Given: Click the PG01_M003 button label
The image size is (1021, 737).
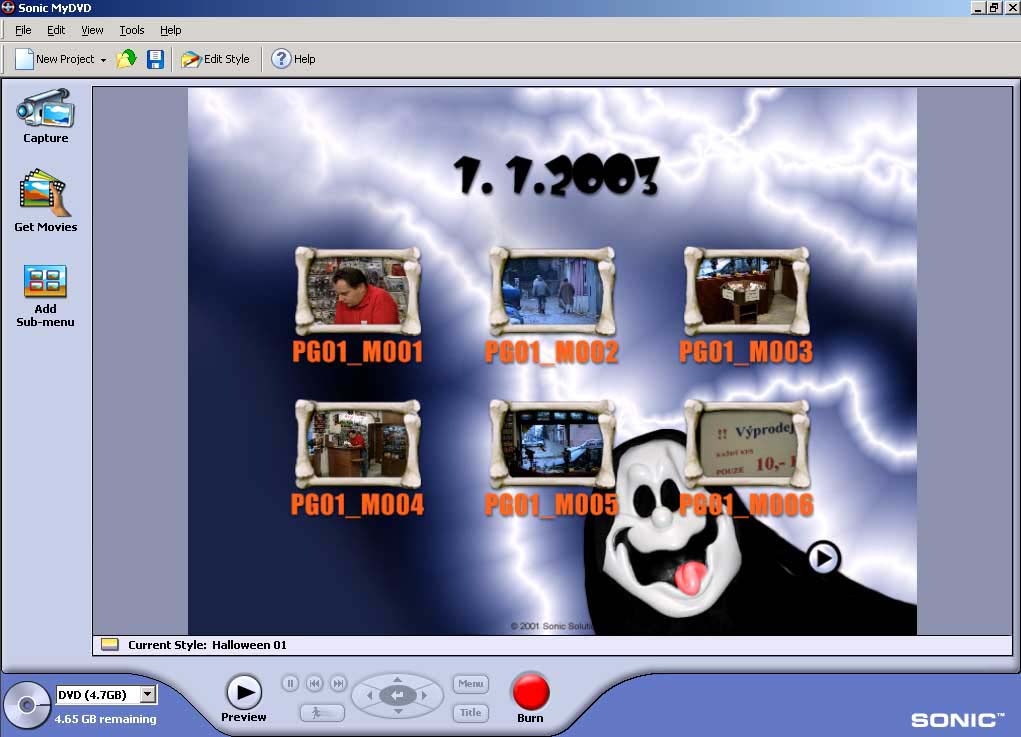Looking at the screenshot, I should point(746,352).
